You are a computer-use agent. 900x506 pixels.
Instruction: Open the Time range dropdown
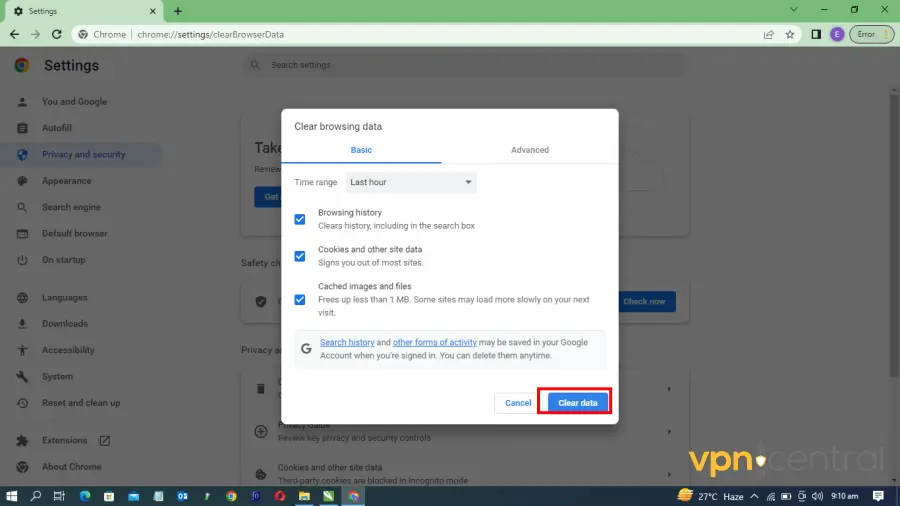411,182
